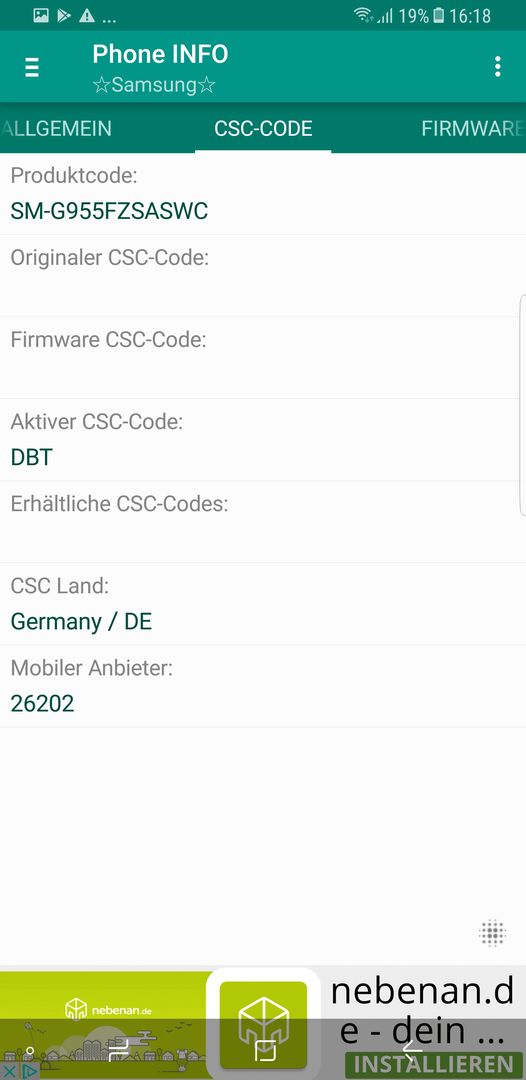Tap the edge panel handle on right side

[x=523, y=405]
